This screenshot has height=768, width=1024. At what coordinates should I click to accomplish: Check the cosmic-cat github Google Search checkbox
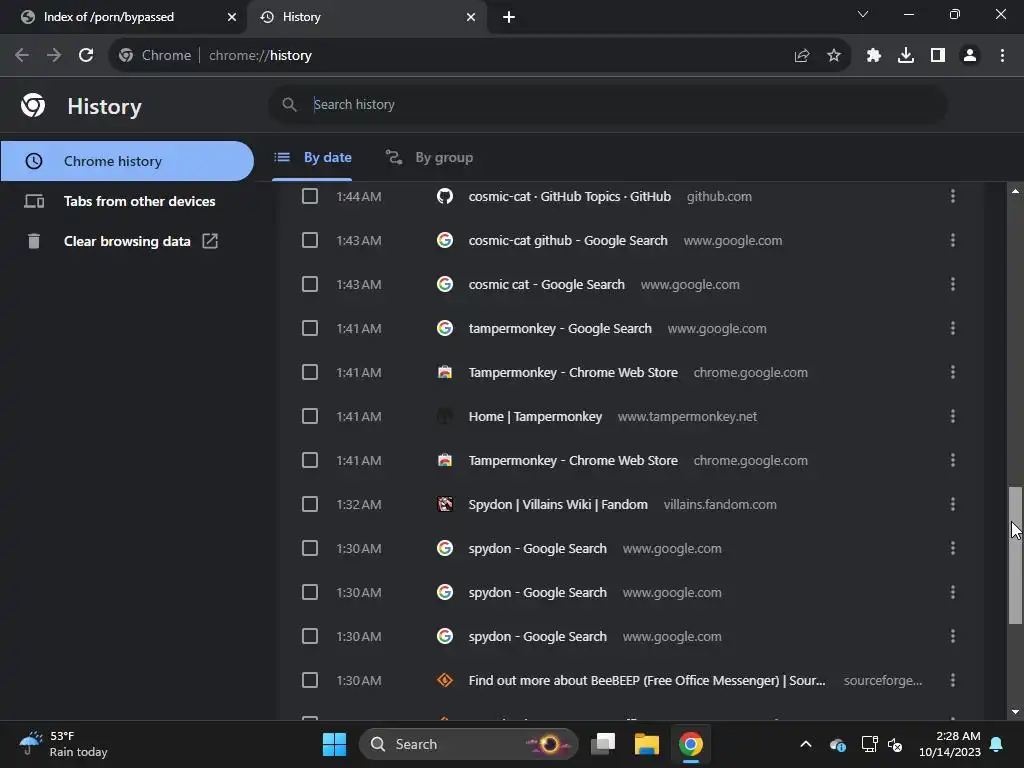(x=310, y=240)
